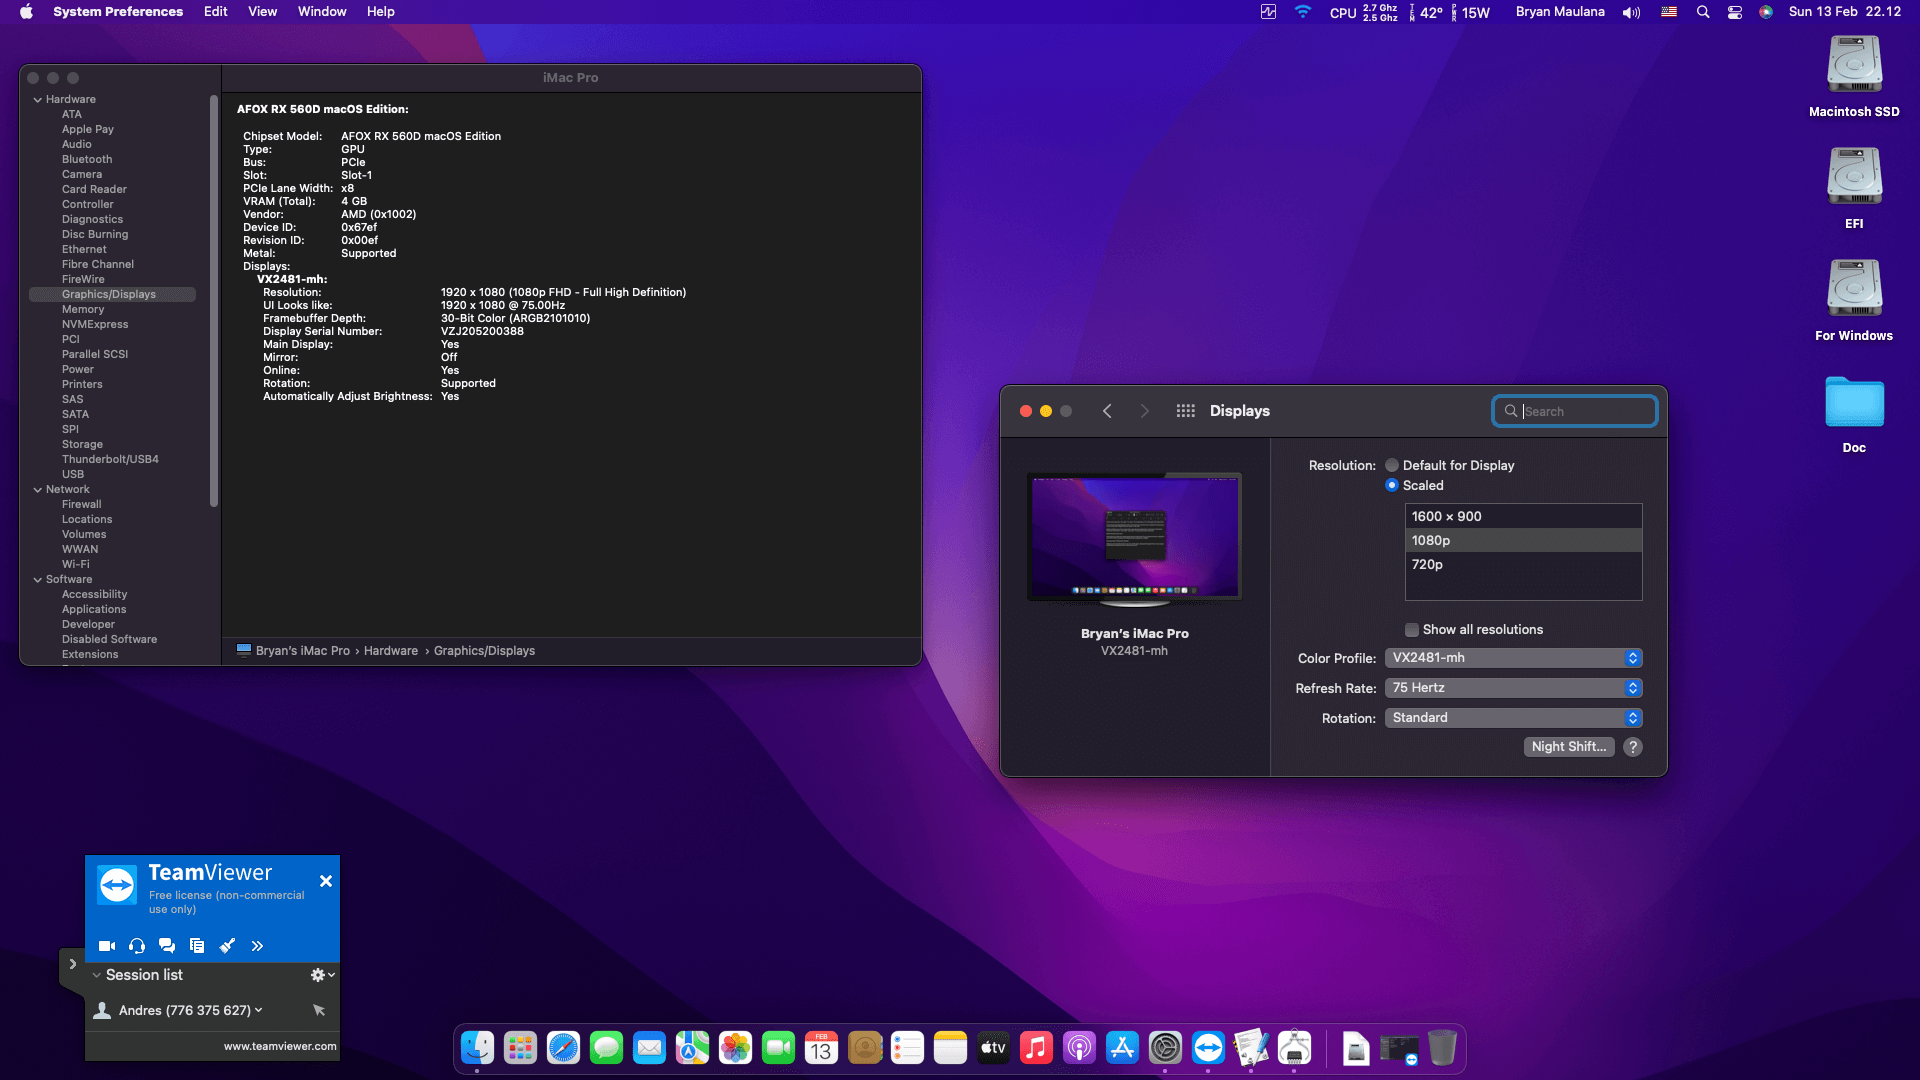The image size is (1920, 1080).
Task: Open Color Profile VX2481-mh dropdown
Action: (1513, 658)
